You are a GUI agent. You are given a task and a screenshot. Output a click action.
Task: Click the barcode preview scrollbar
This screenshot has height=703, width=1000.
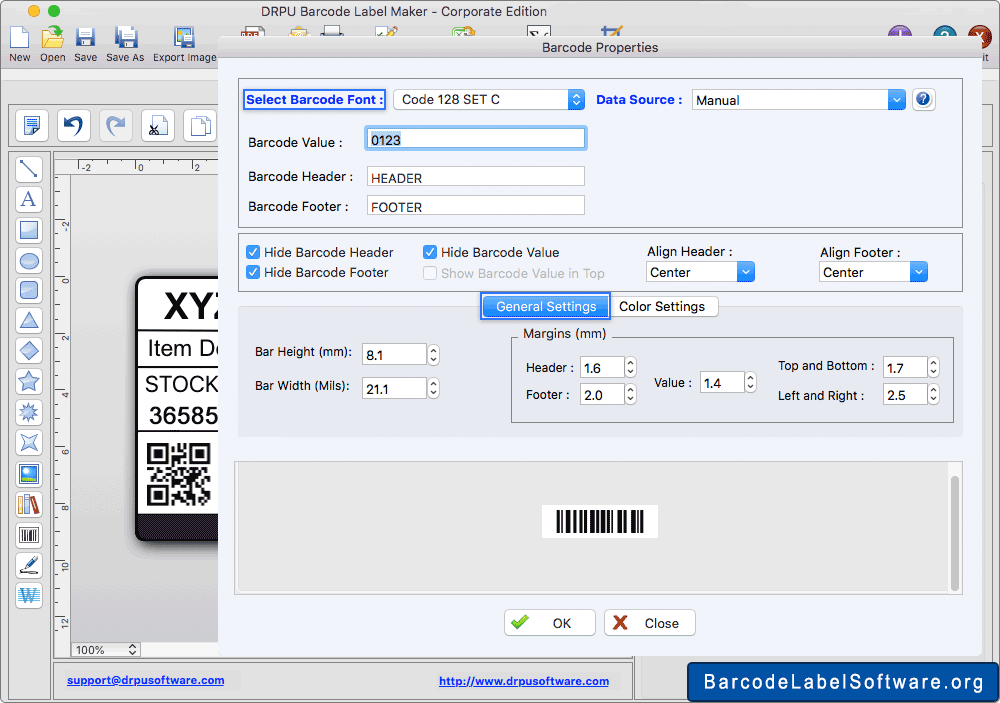point(955,533)
